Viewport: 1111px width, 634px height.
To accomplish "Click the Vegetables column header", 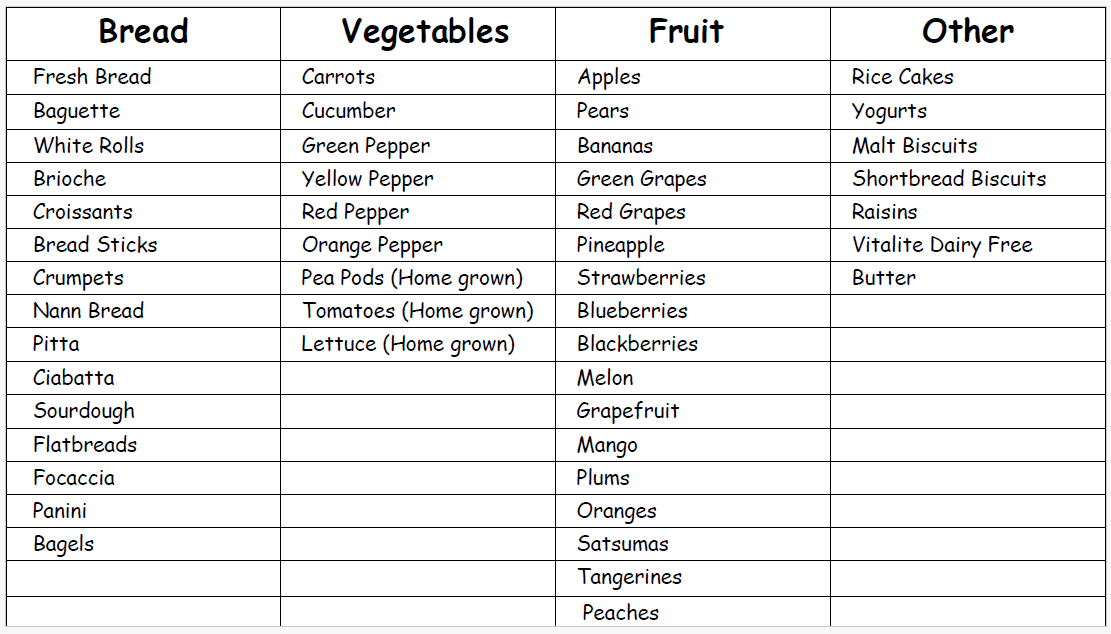I will [x=425, y=32].
